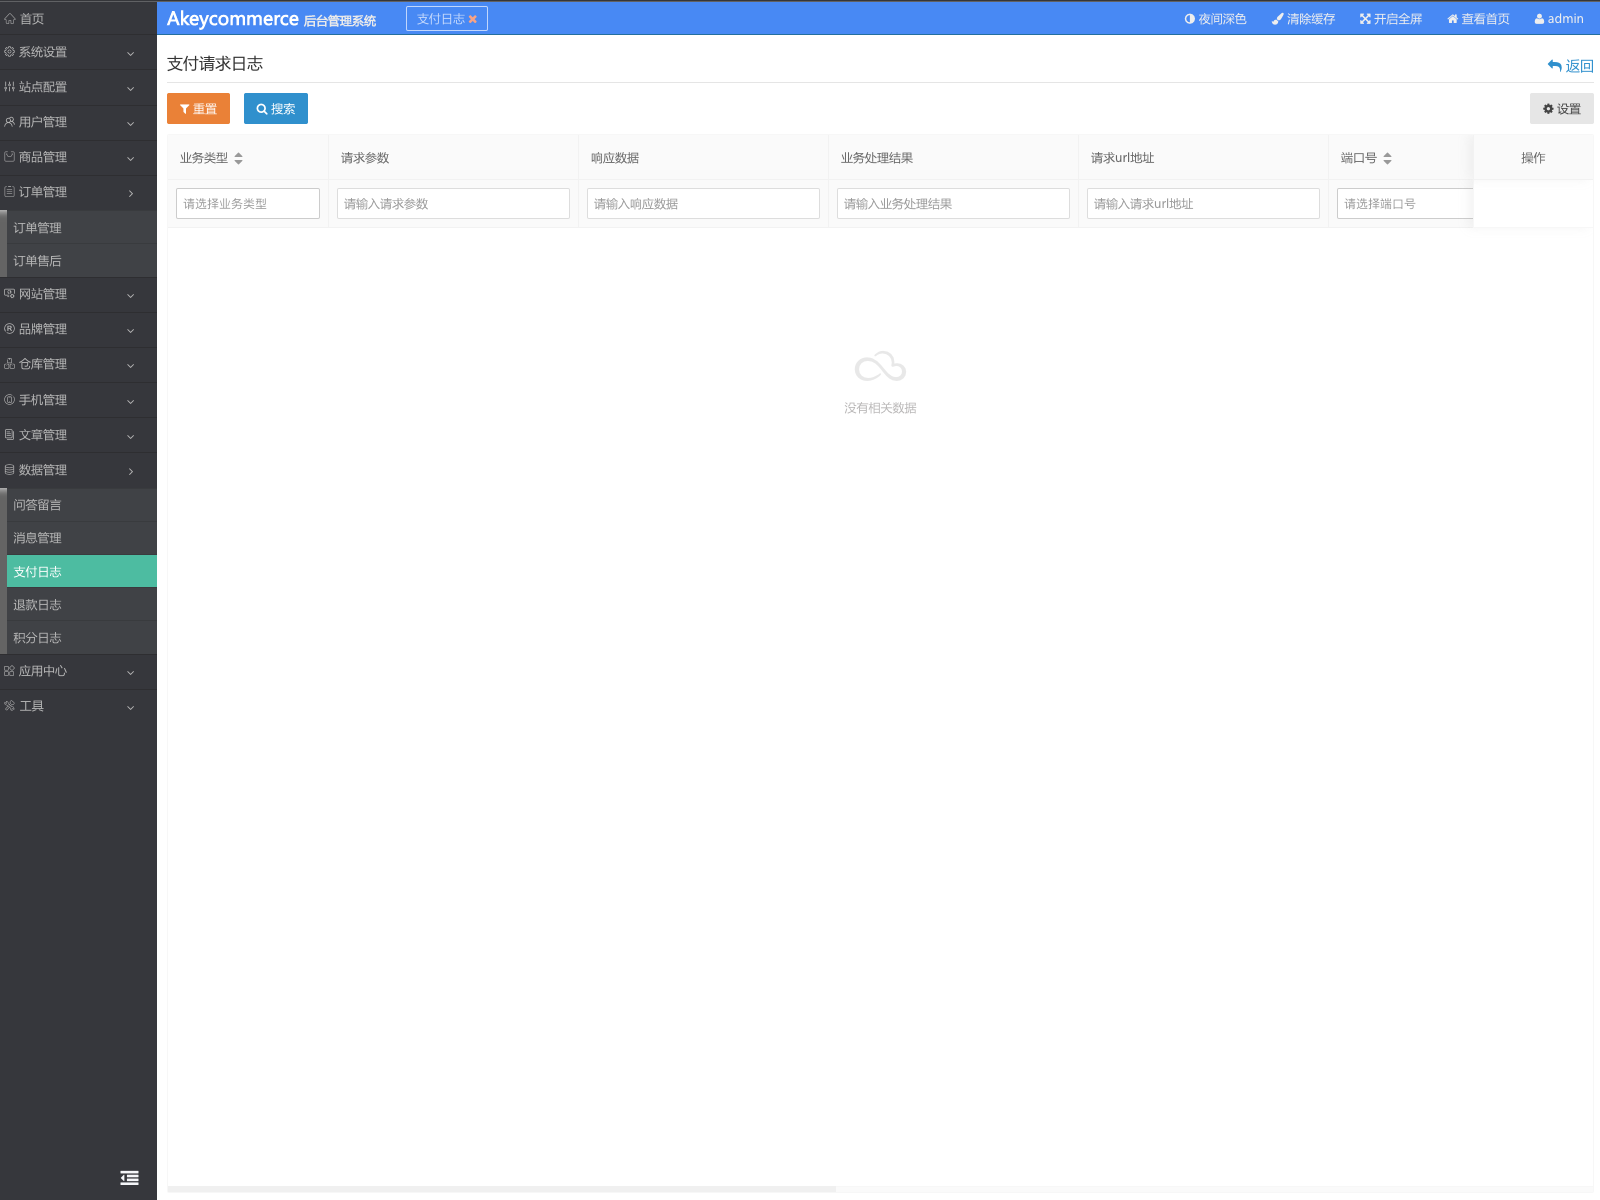Open the 请选择端口号 dropdown
This screenshot has height=1200, width=1600.
[1405, 204]
